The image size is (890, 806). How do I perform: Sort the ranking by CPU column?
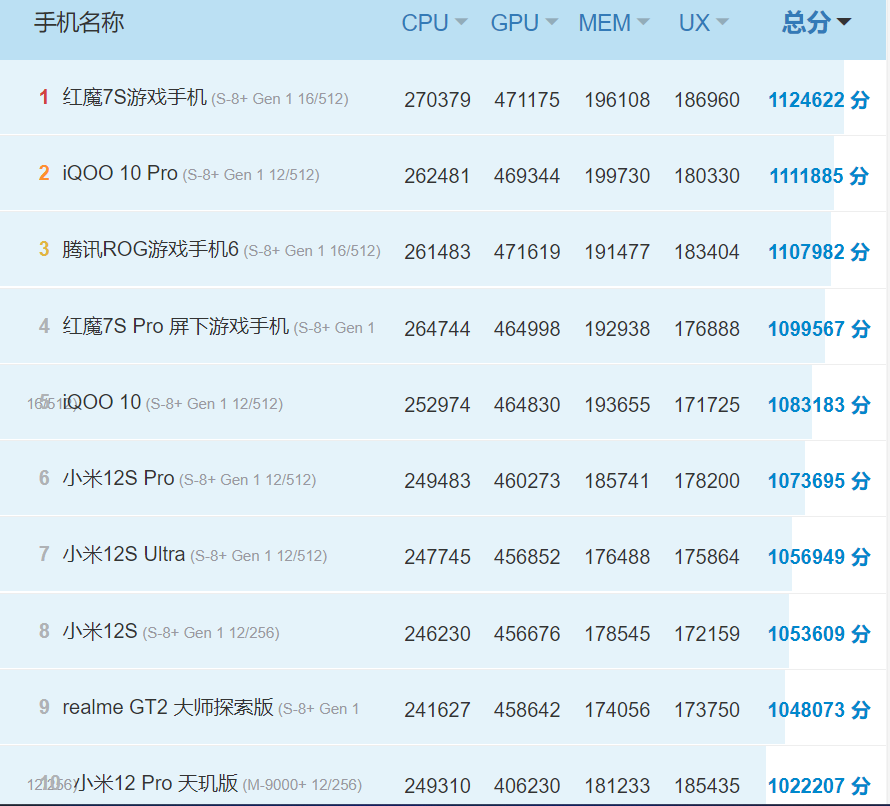point(434,23)
